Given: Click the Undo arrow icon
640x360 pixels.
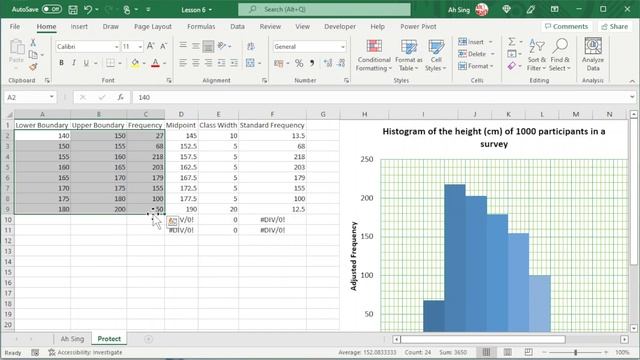Looking at the screenshot, I should click(88, 9).
